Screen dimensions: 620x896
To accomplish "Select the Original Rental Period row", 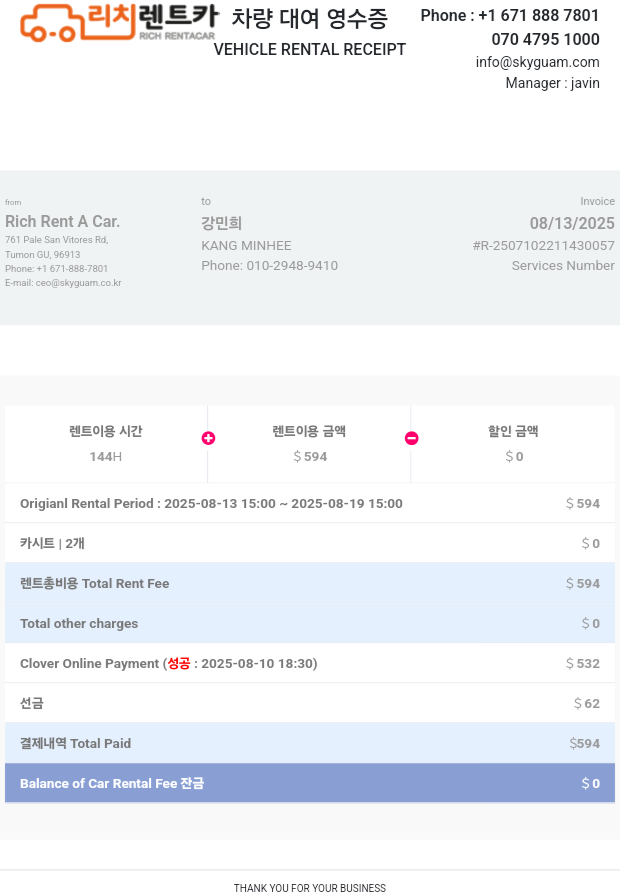I will point(309,503).
